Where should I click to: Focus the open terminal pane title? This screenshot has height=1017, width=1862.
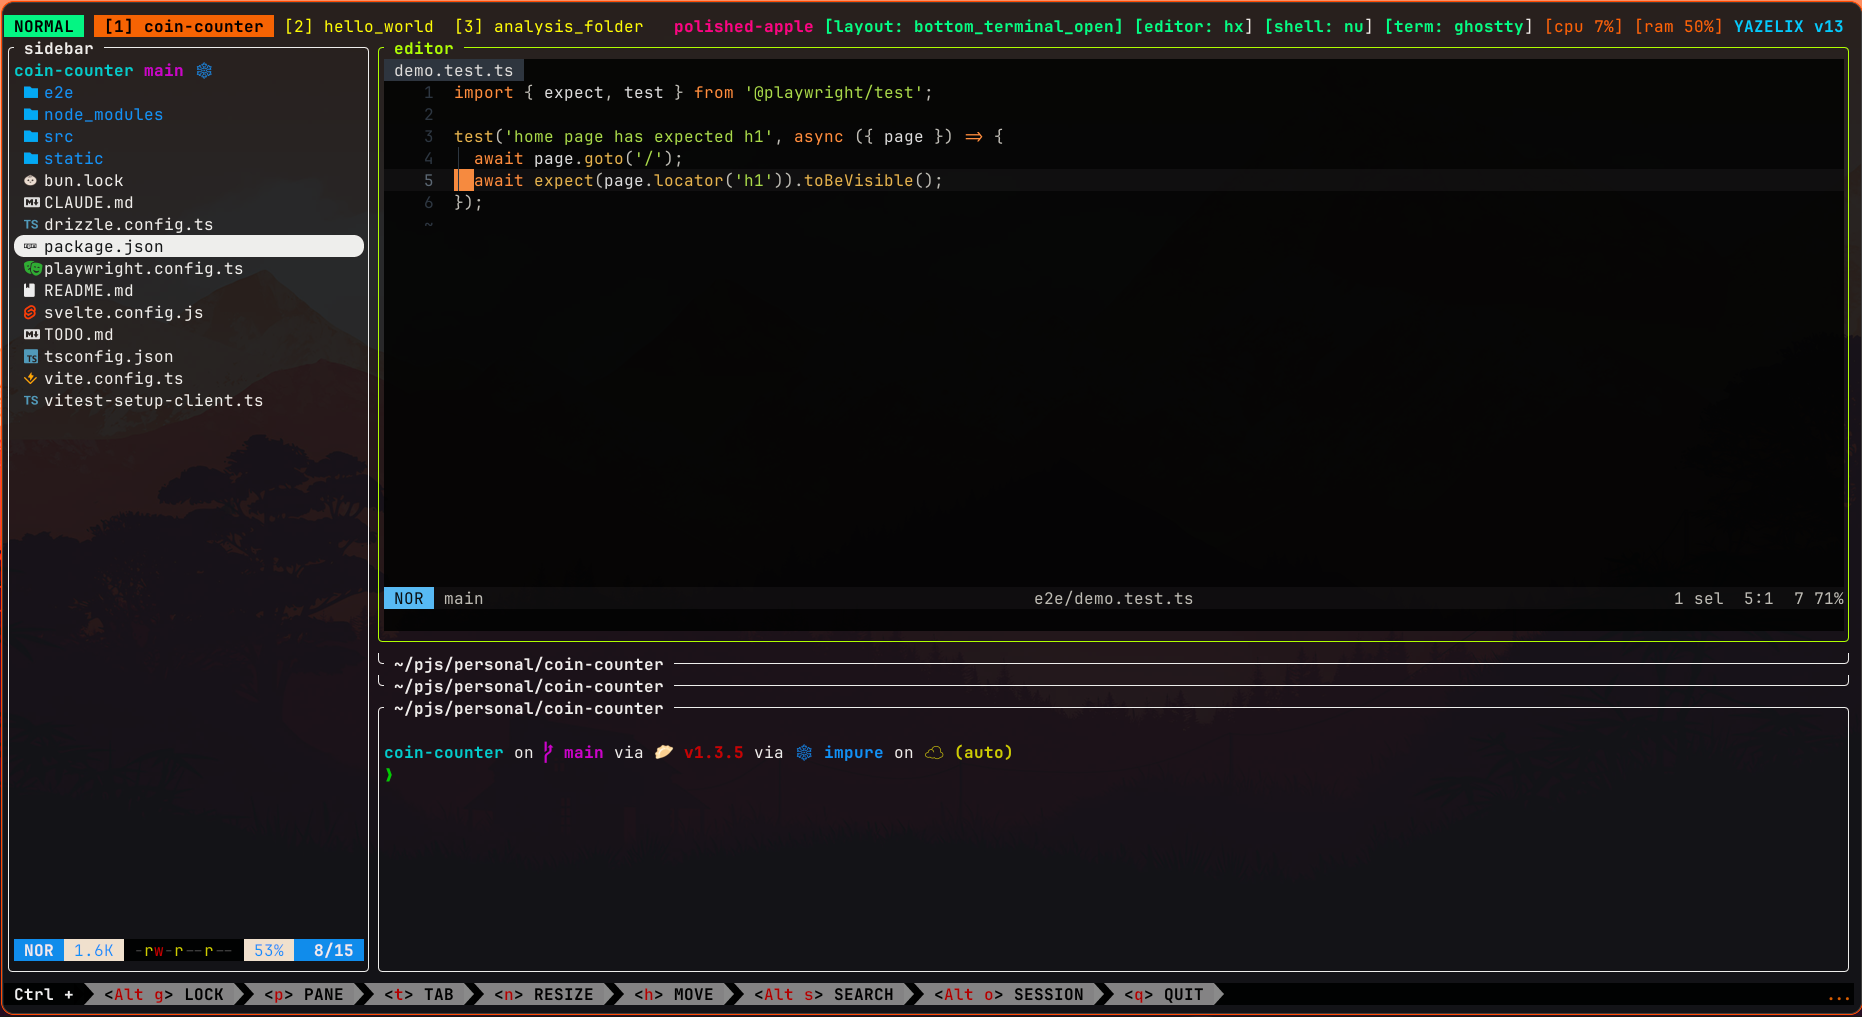528,709
